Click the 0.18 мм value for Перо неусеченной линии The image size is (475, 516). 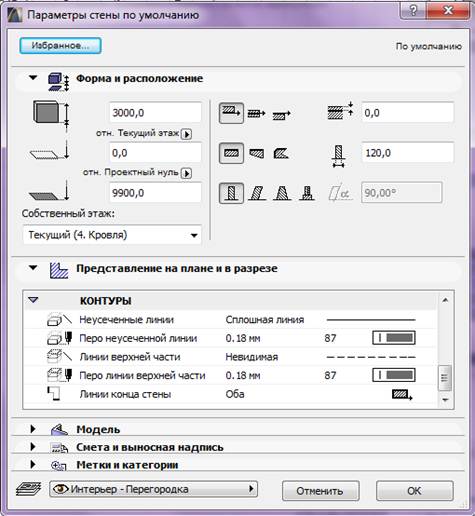(243, 338)
